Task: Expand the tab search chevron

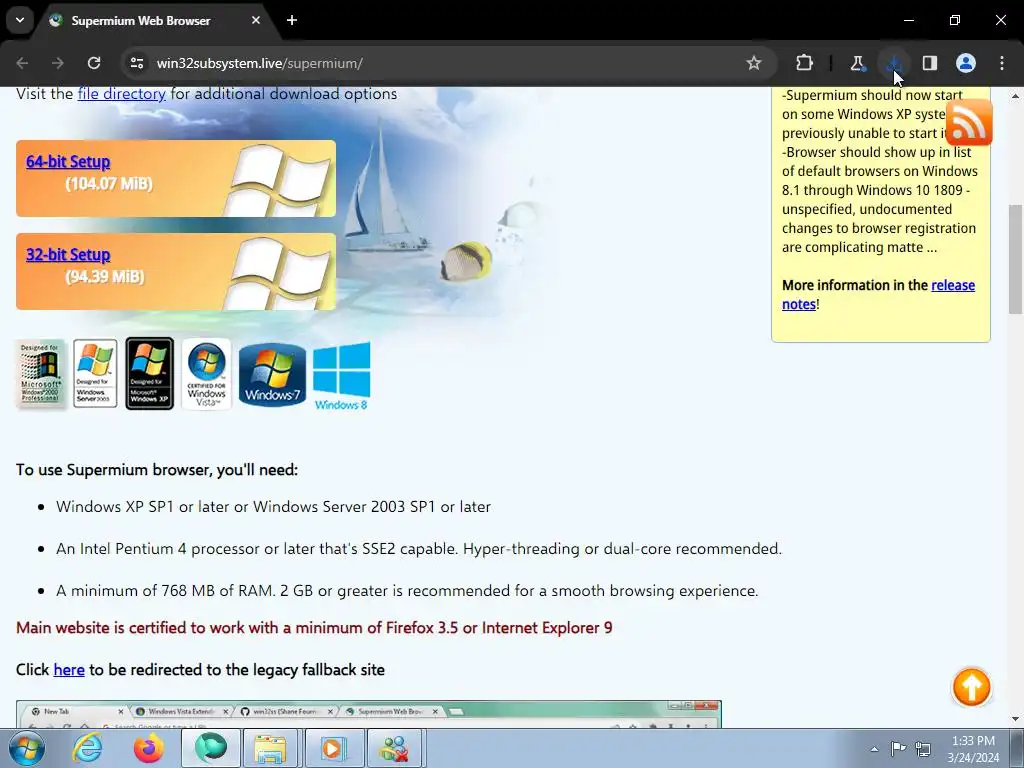Action: pyautogui.click(x=20, y=20)
